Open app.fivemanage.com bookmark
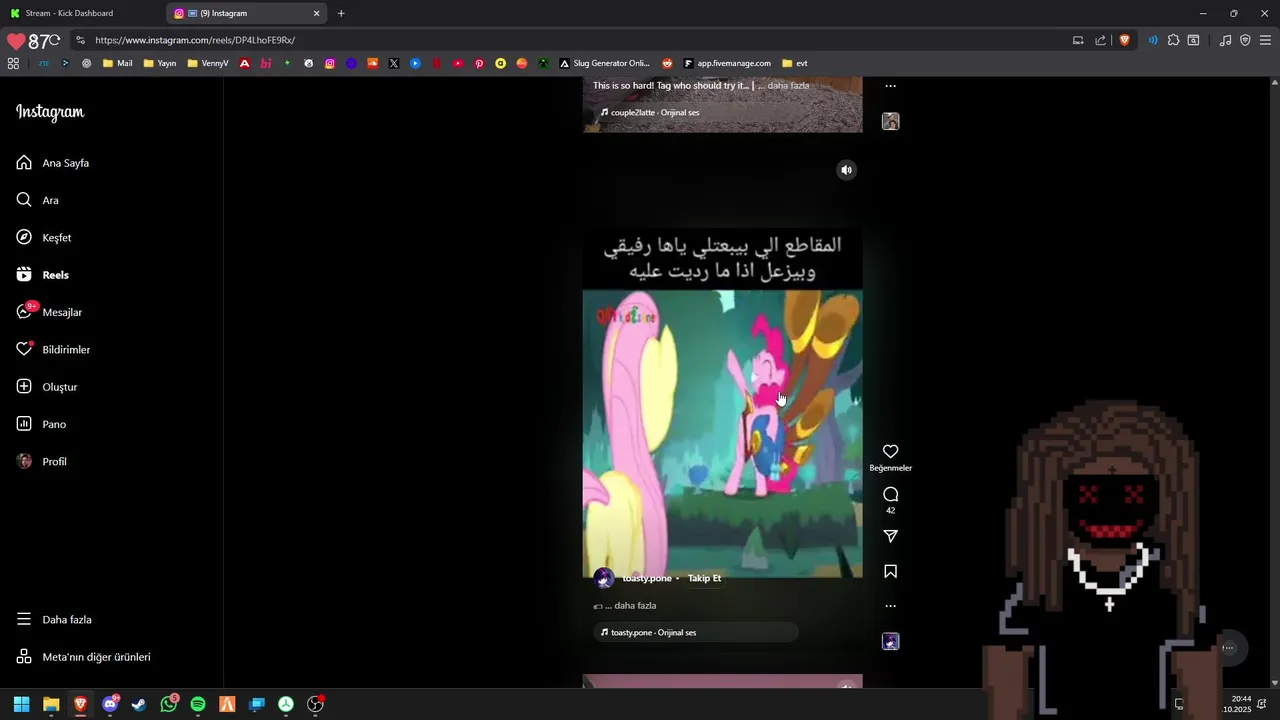This screenshot has height=720, width=1280. [x=727, y=63]
